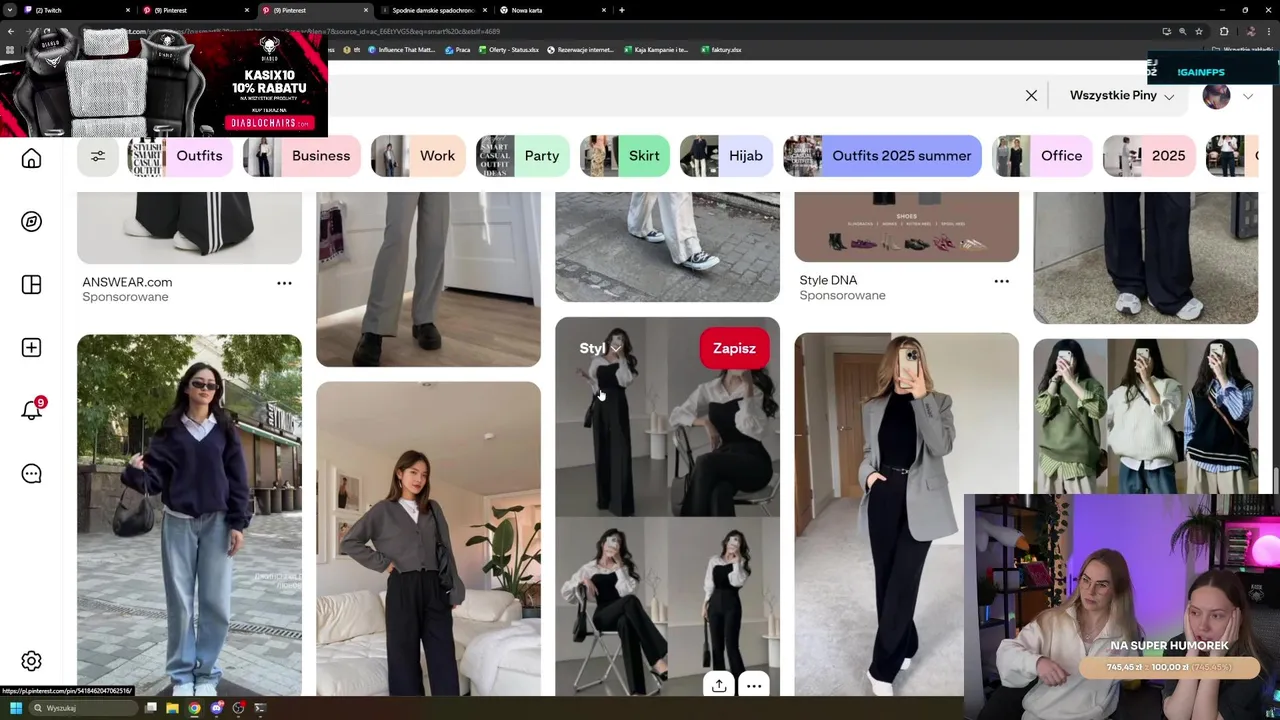Select the Skirt filter chip

click(x=624, y=156)
